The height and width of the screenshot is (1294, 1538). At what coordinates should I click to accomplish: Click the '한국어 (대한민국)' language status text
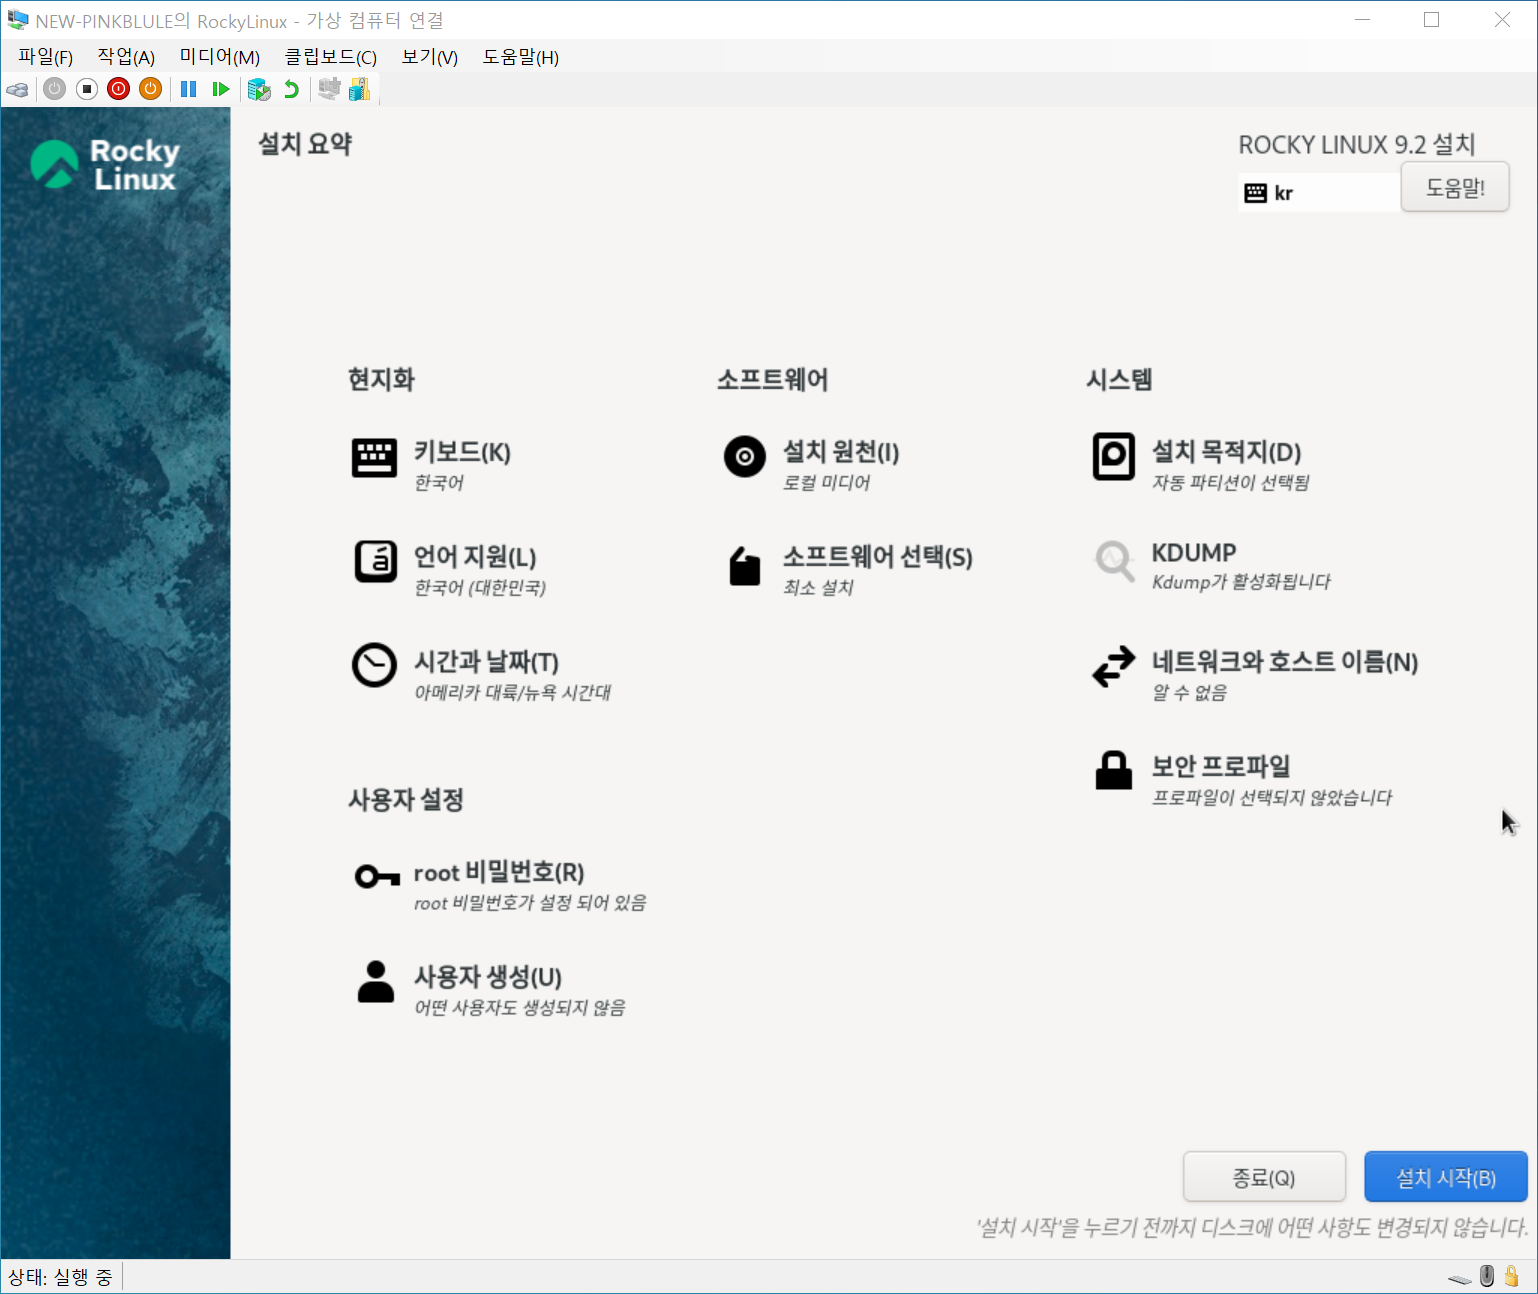coord(480,588)
